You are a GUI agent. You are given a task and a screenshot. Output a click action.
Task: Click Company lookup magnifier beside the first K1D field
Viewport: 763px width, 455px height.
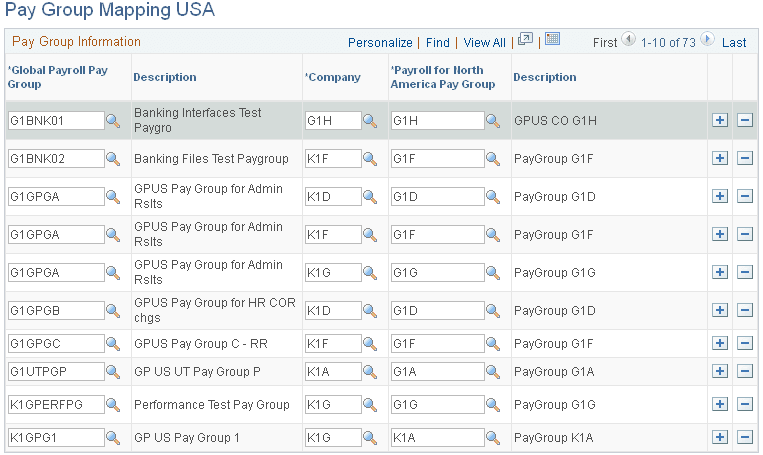tap(369, 197)
